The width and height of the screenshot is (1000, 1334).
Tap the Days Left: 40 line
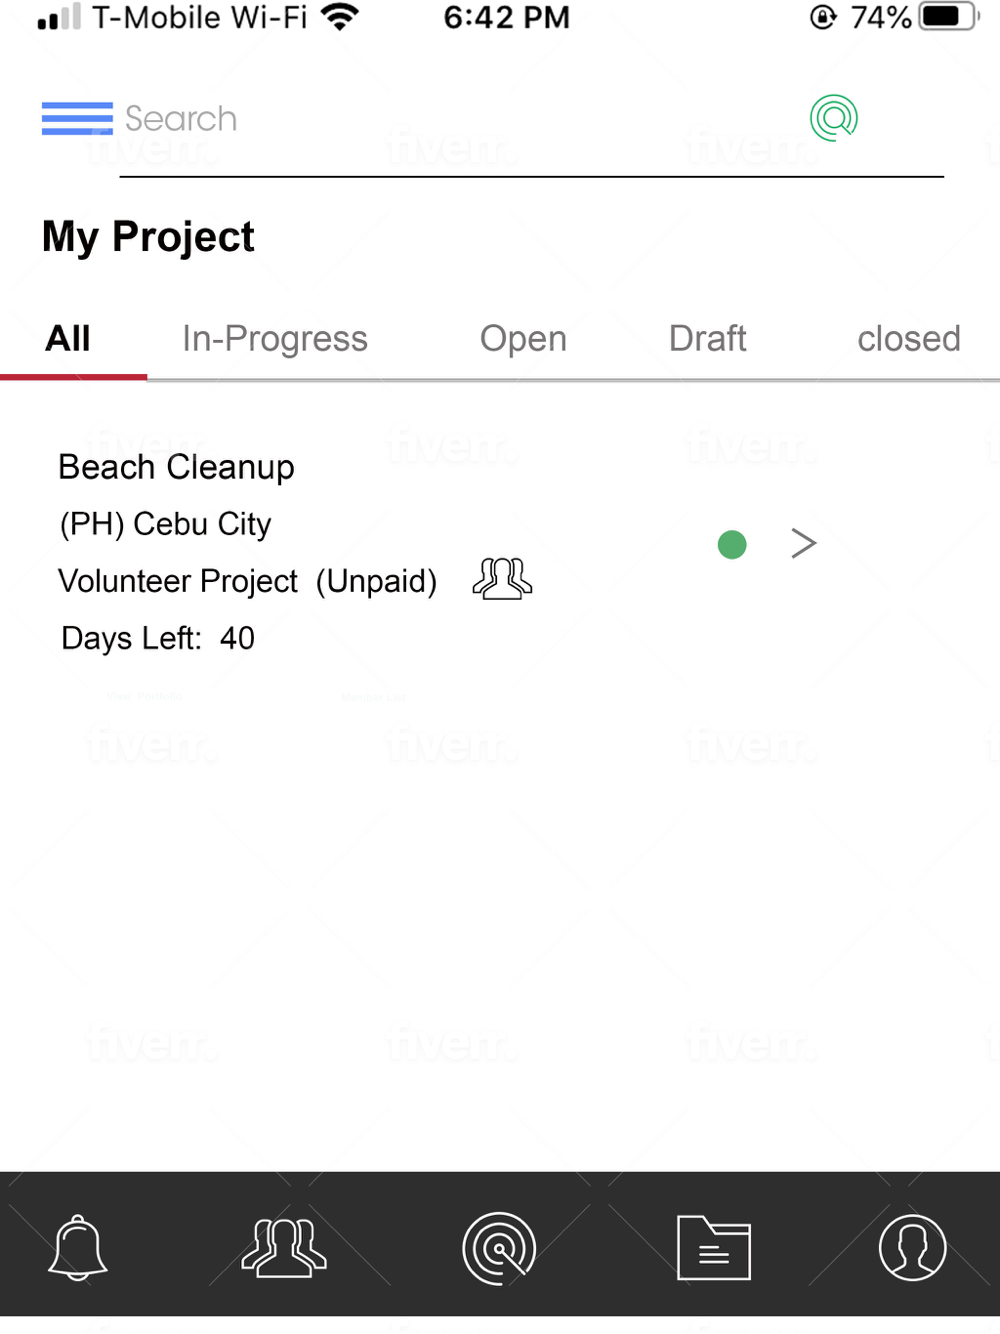(x=158, y=638)
